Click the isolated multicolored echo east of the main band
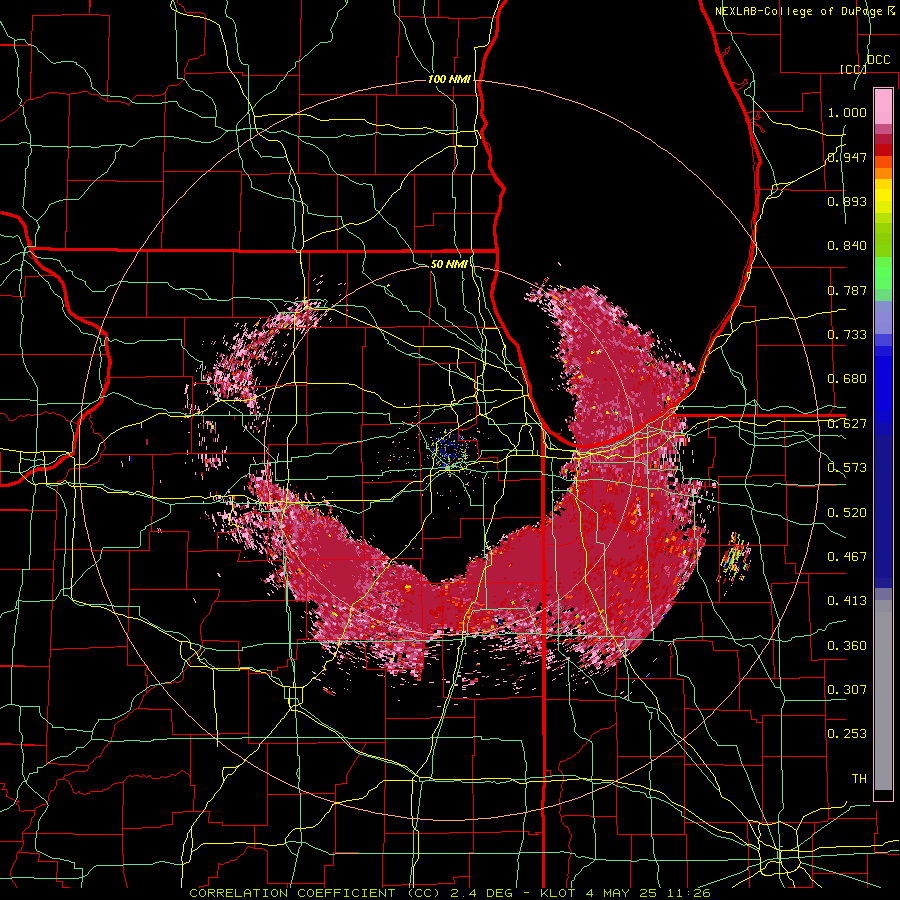This screenshot has height=900, width=900. [735, 557]
